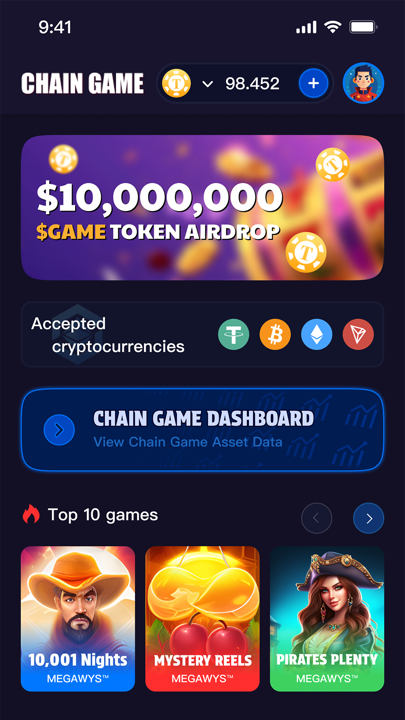405x720 pixels.
Task: Go to previous games with left arrow
Action: click(x=316, y=518)
